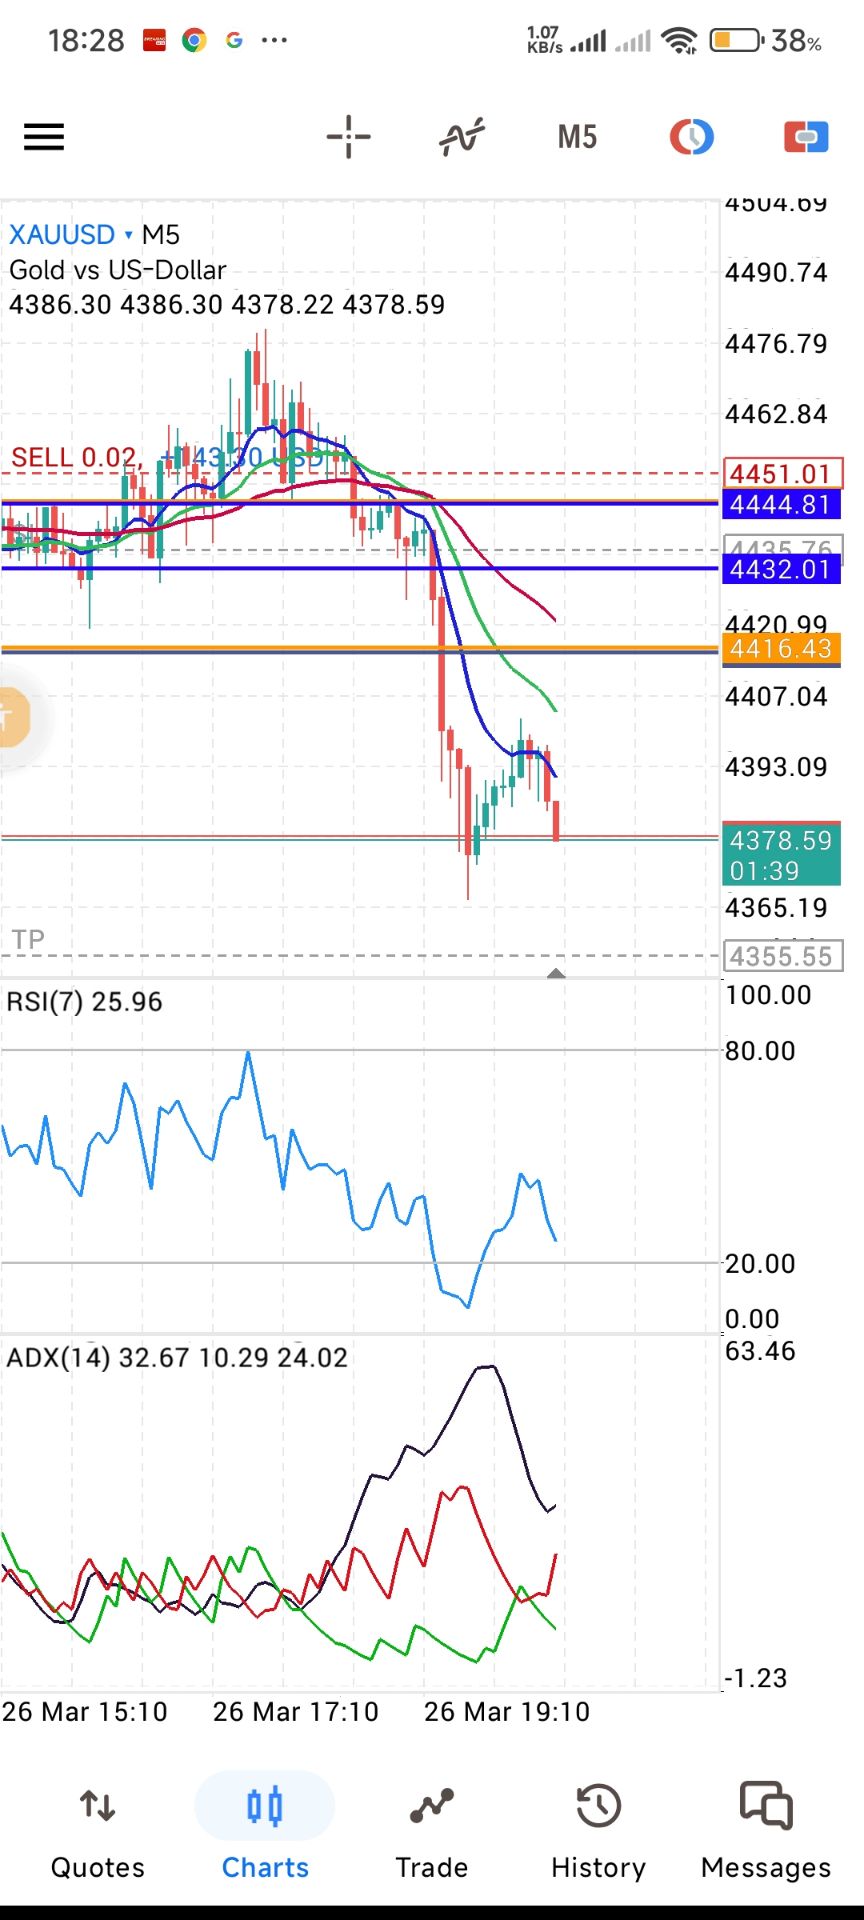Activate the crosshair cursor tool
Image resolution: width=864 pixels, height=1920 pixels.
[348, 137]
